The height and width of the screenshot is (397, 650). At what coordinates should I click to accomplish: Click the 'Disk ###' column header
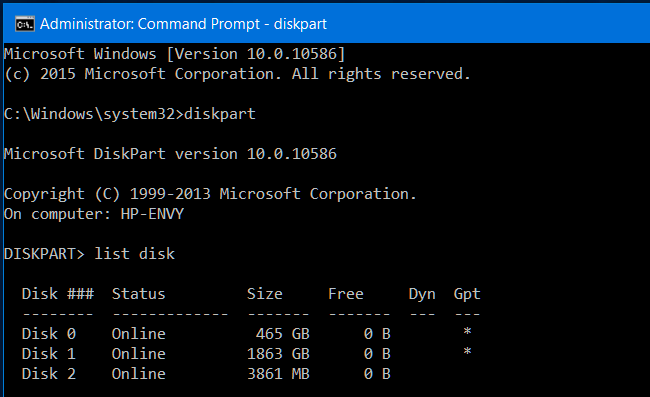(x=58, y=294)
